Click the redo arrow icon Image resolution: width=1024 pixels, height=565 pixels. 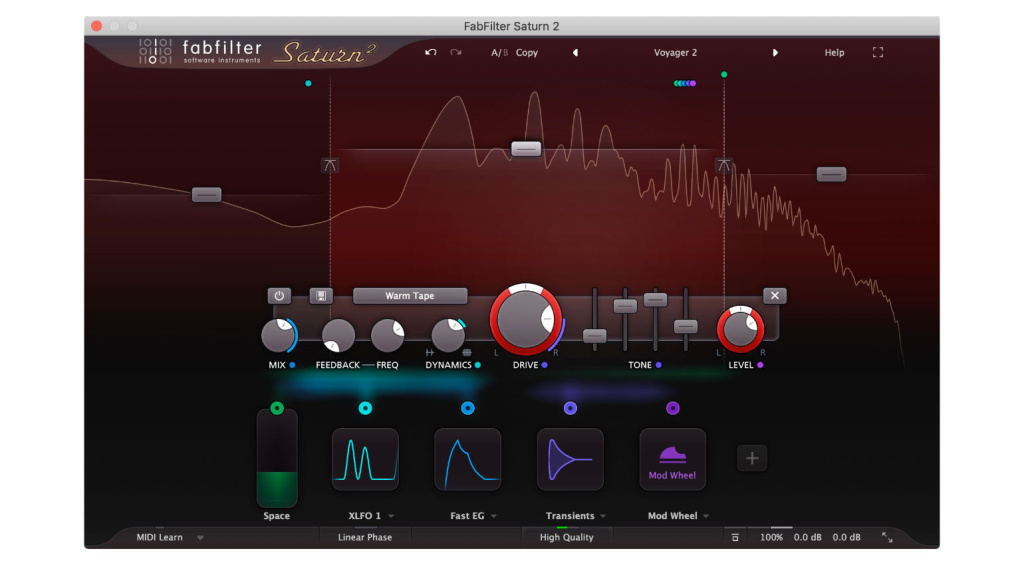pyautogui.click(x=456, y=52)
